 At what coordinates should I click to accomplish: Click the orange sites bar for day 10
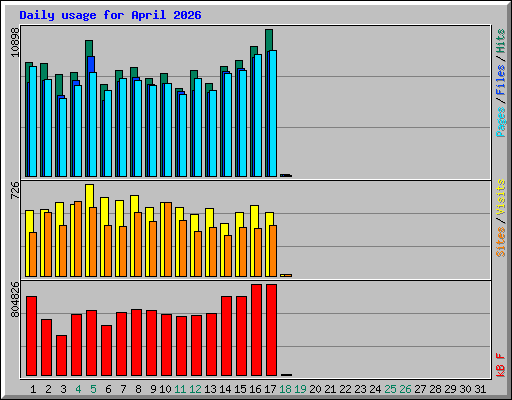tap(168, 239)
